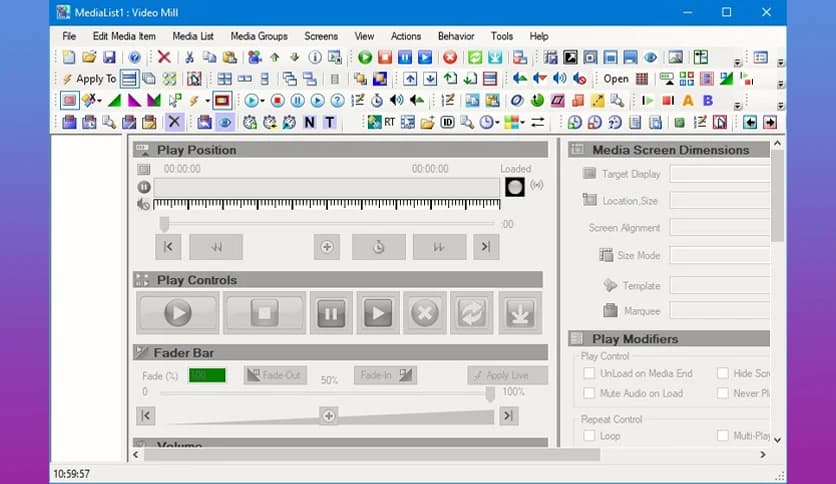
Task: Tick the Hide Scr... checkbox
Action: click(723, 373)
